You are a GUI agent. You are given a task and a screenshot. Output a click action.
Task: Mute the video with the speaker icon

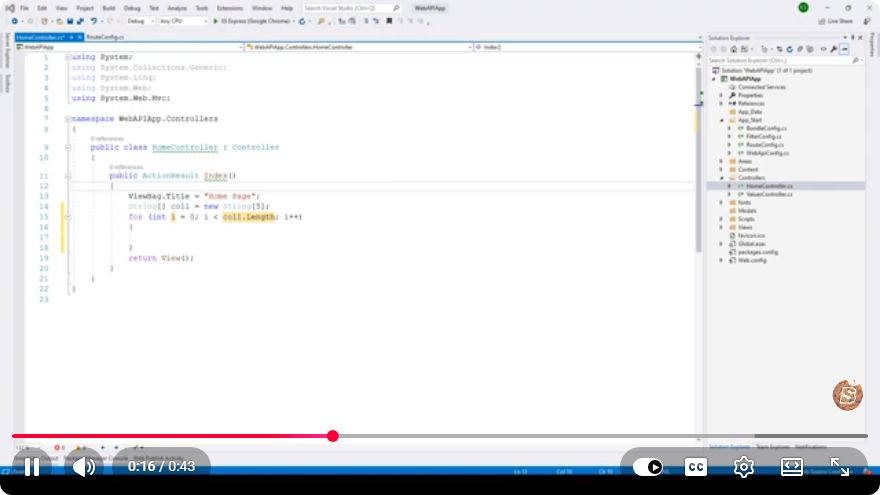point(84,466)
